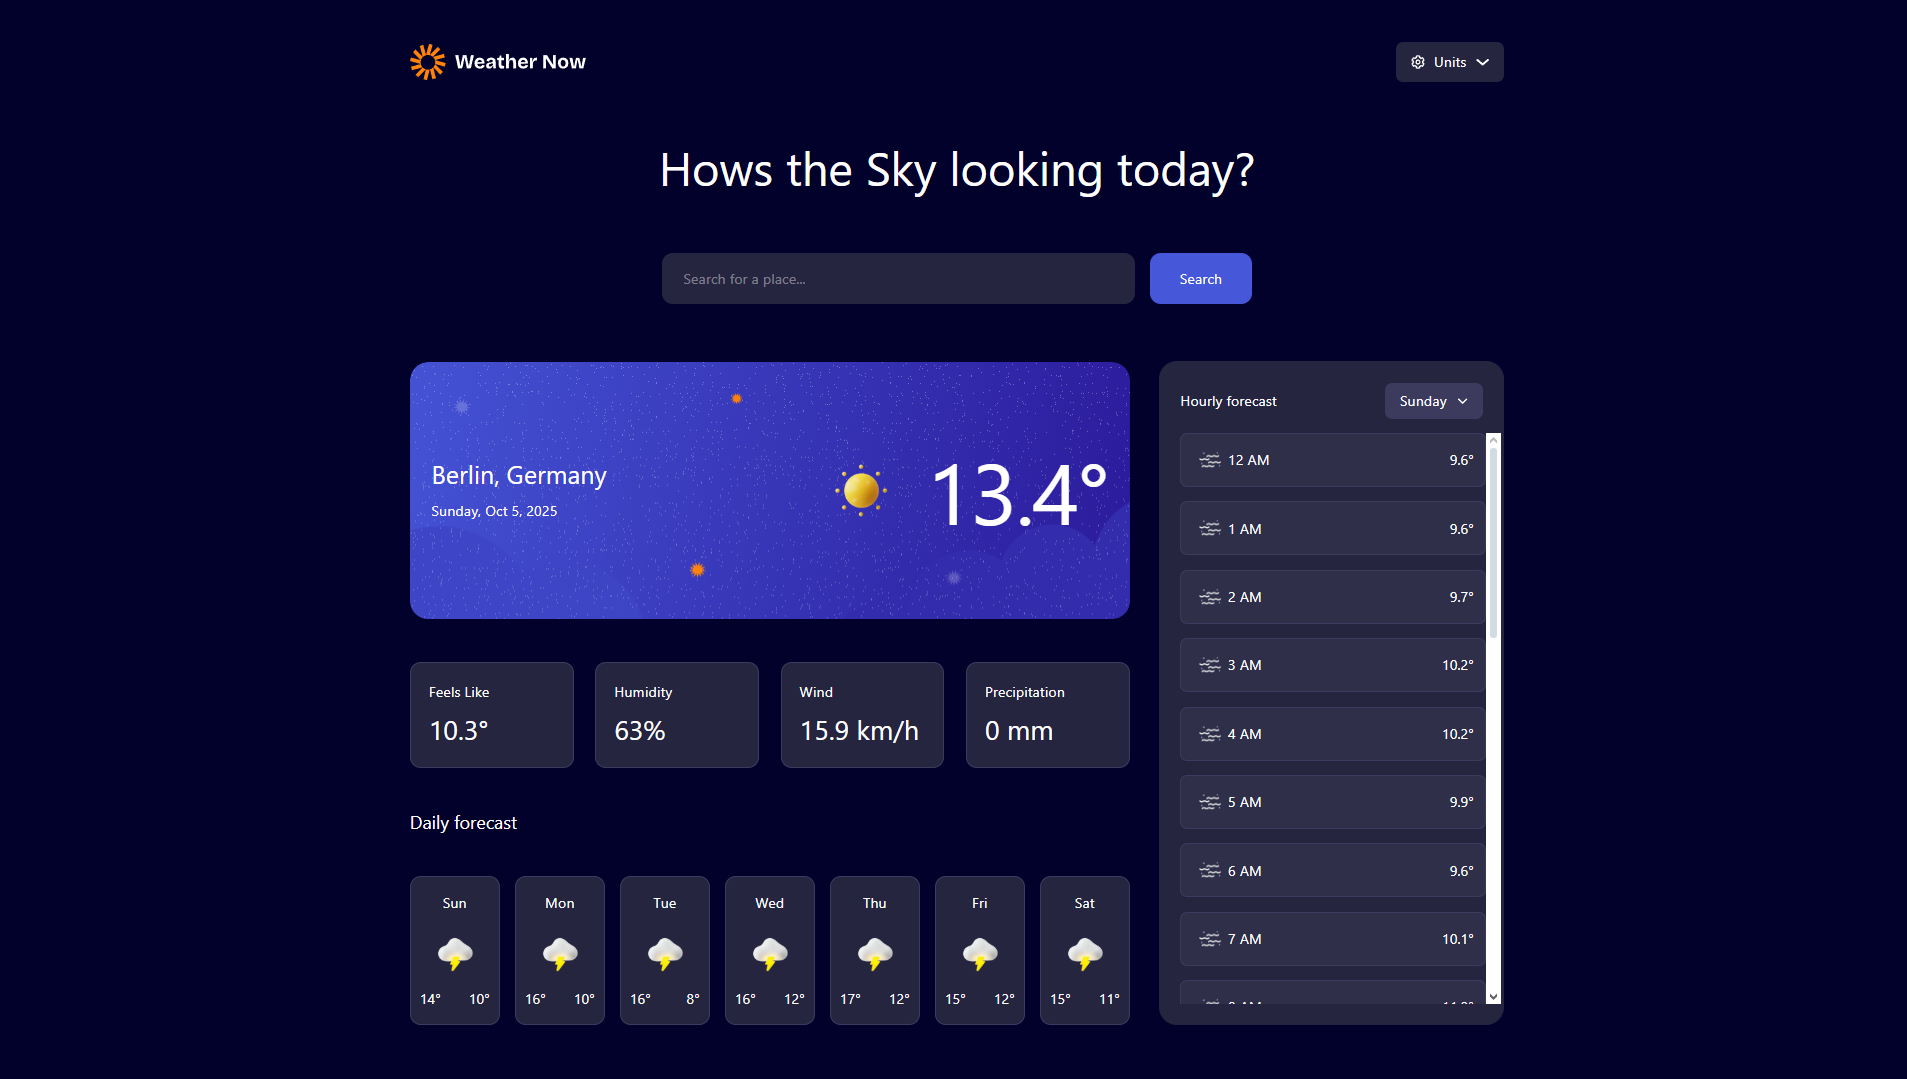
Task: Click the Tue thunderstorm icon
Action: [x=665, y=954]
